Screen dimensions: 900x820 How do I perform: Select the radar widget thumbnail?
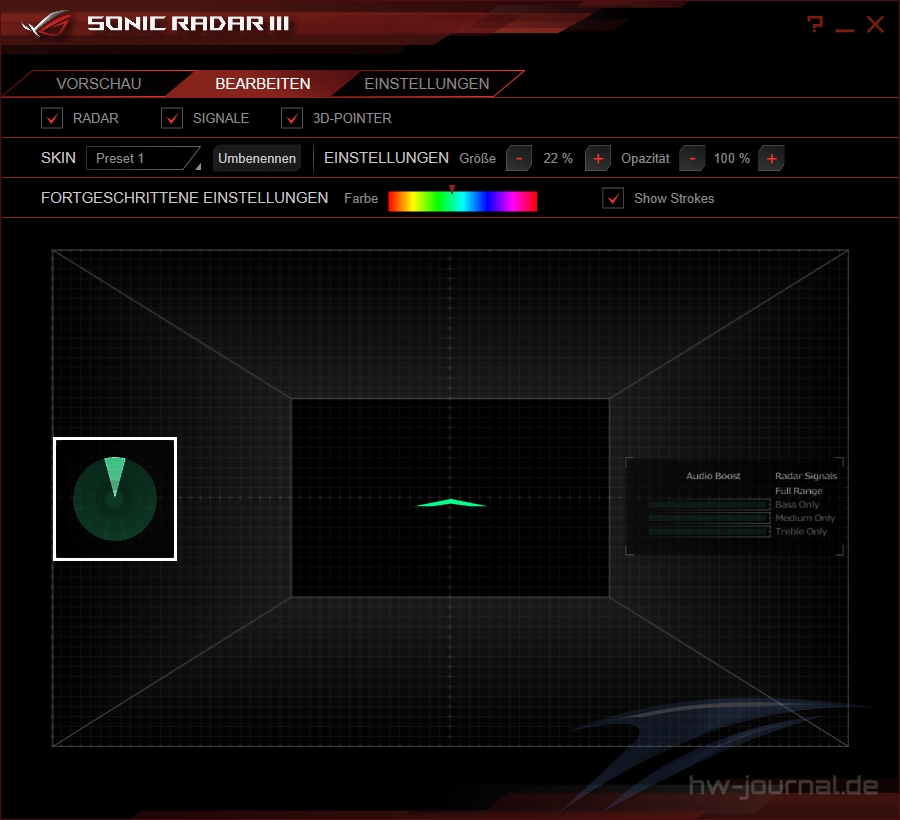pyautogui.click(x=115, y=499)
